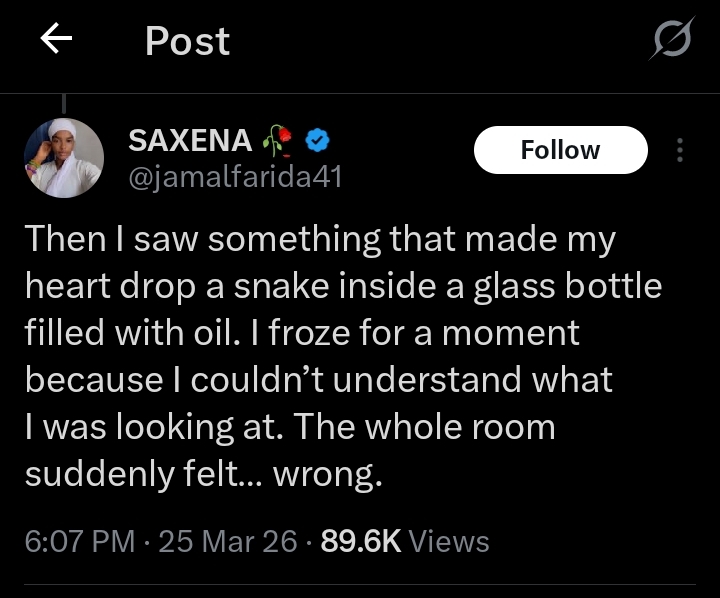Open Grok via the slashed-circle icon
The width and height of the screenshot is (720, 598).
[672, 42]
